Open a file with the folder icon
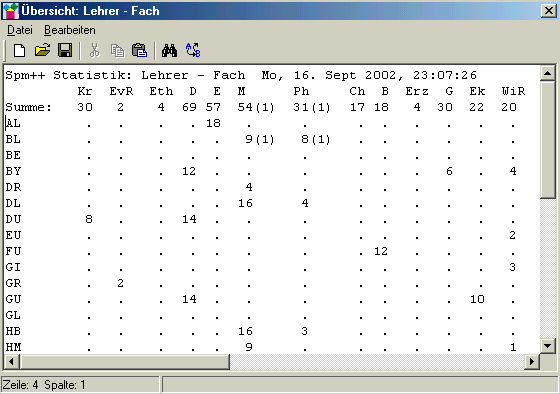This screenshot has height=394, width=560. click(42, 50)
